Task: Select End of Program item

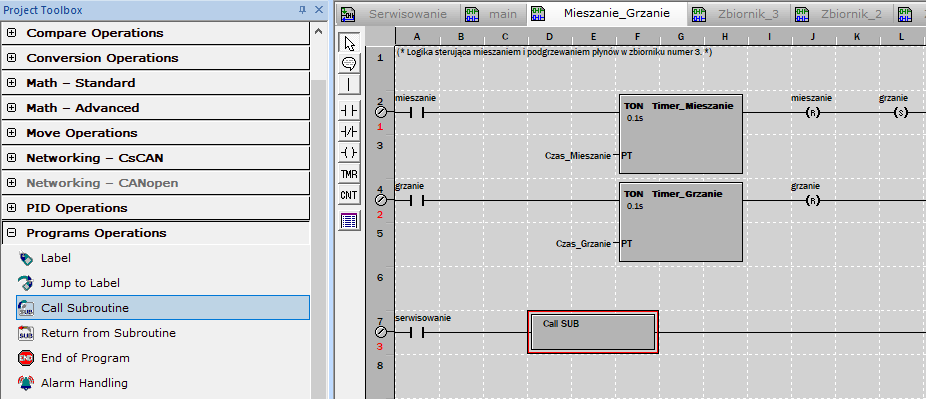Action: click(x=85, y=358)
